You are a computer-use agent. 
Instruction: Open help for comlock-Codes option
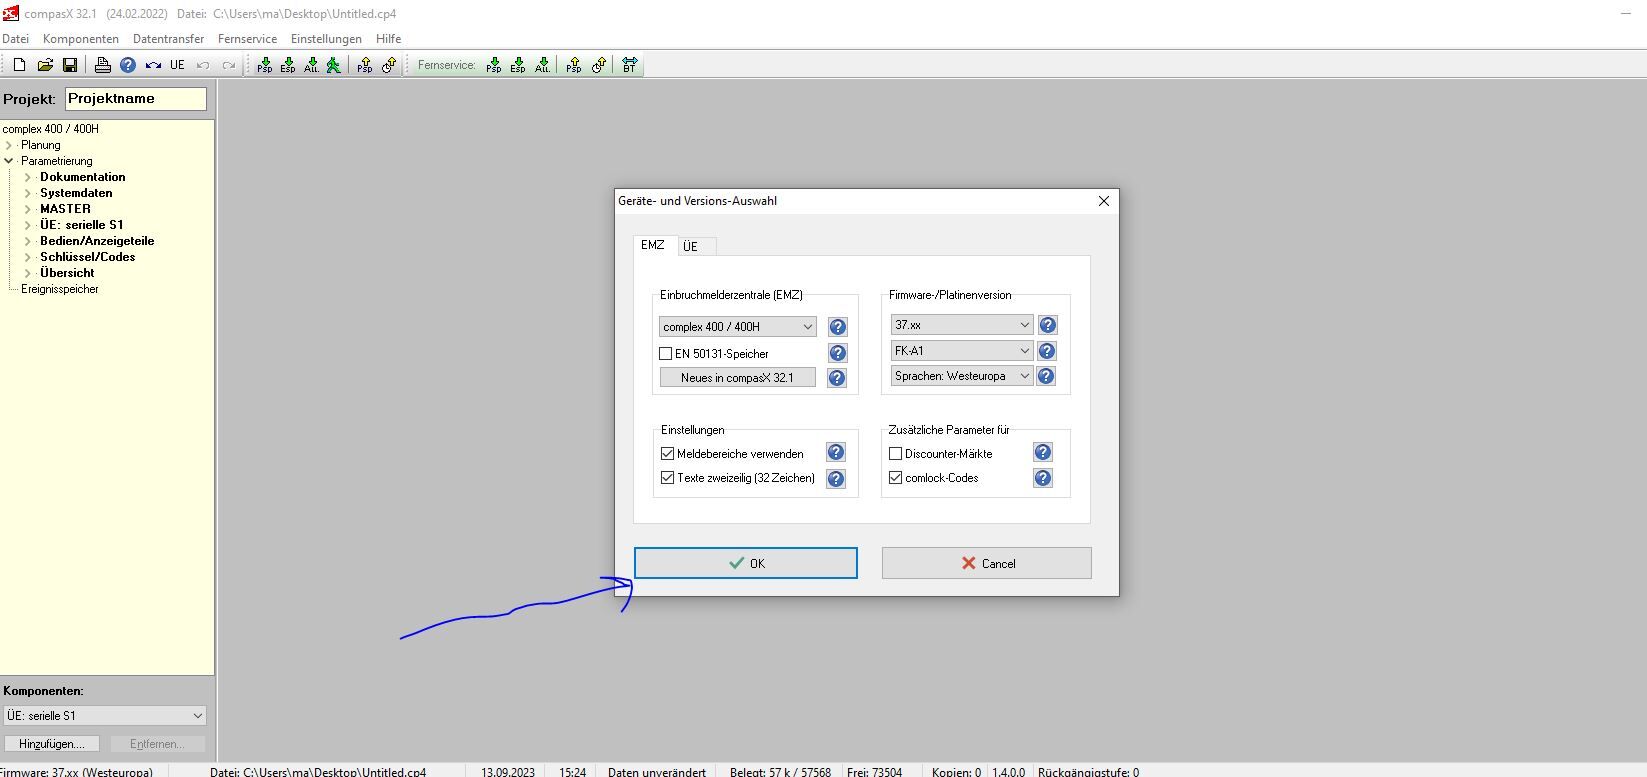pos(1043,478)
